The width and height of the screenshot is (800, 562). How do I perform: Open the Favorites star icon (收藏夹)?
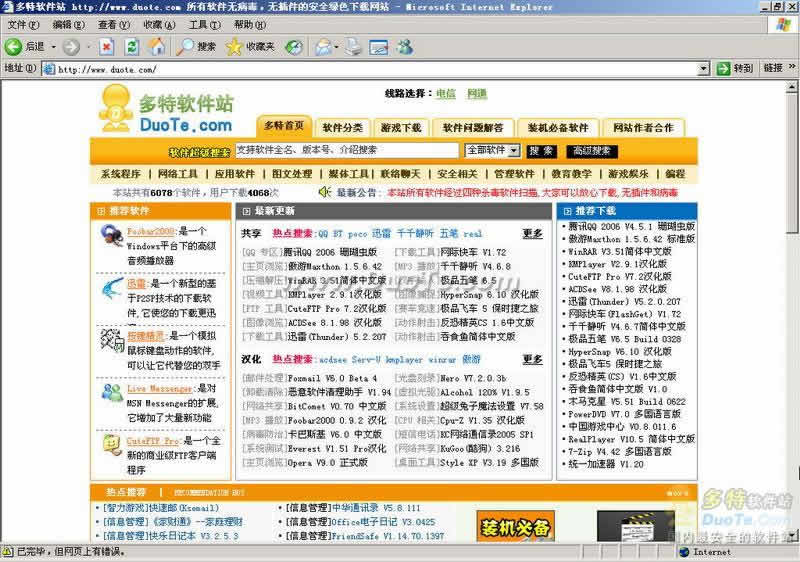click(235, 46)
